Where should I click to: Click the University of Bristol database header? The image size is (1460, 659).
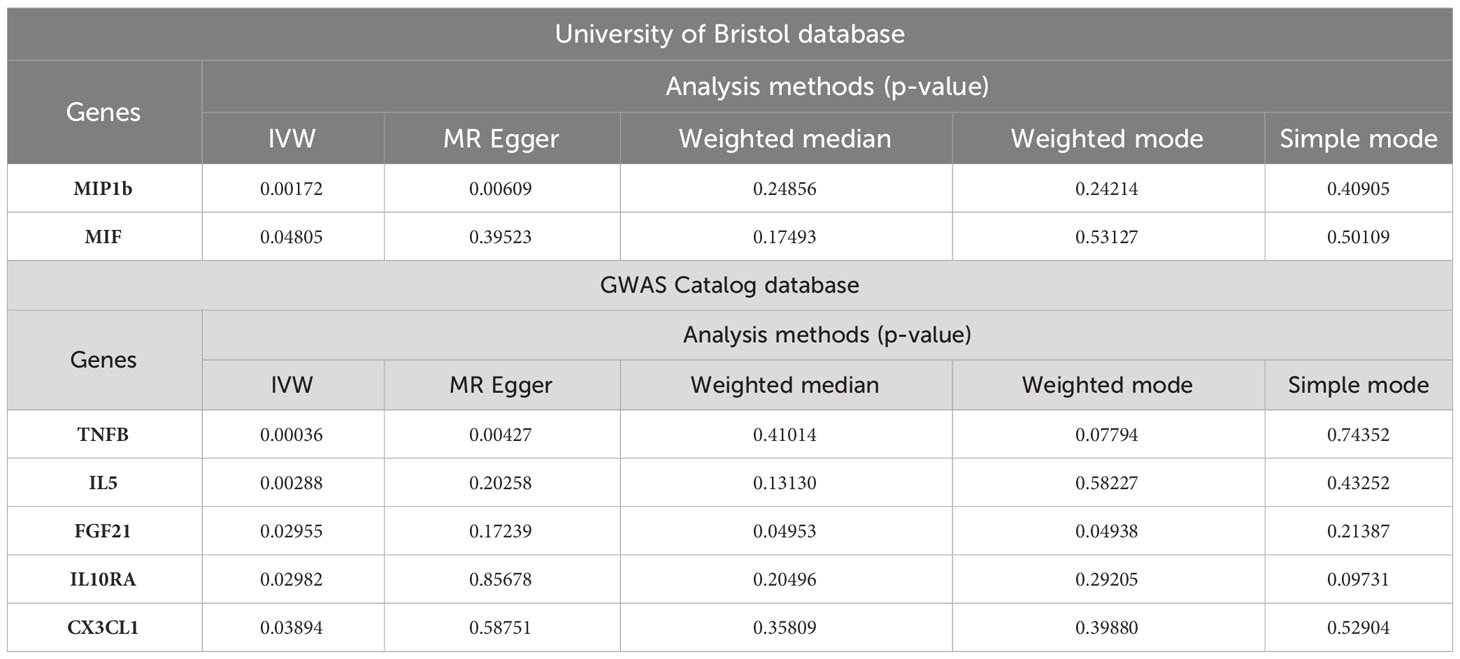[729, 34]
